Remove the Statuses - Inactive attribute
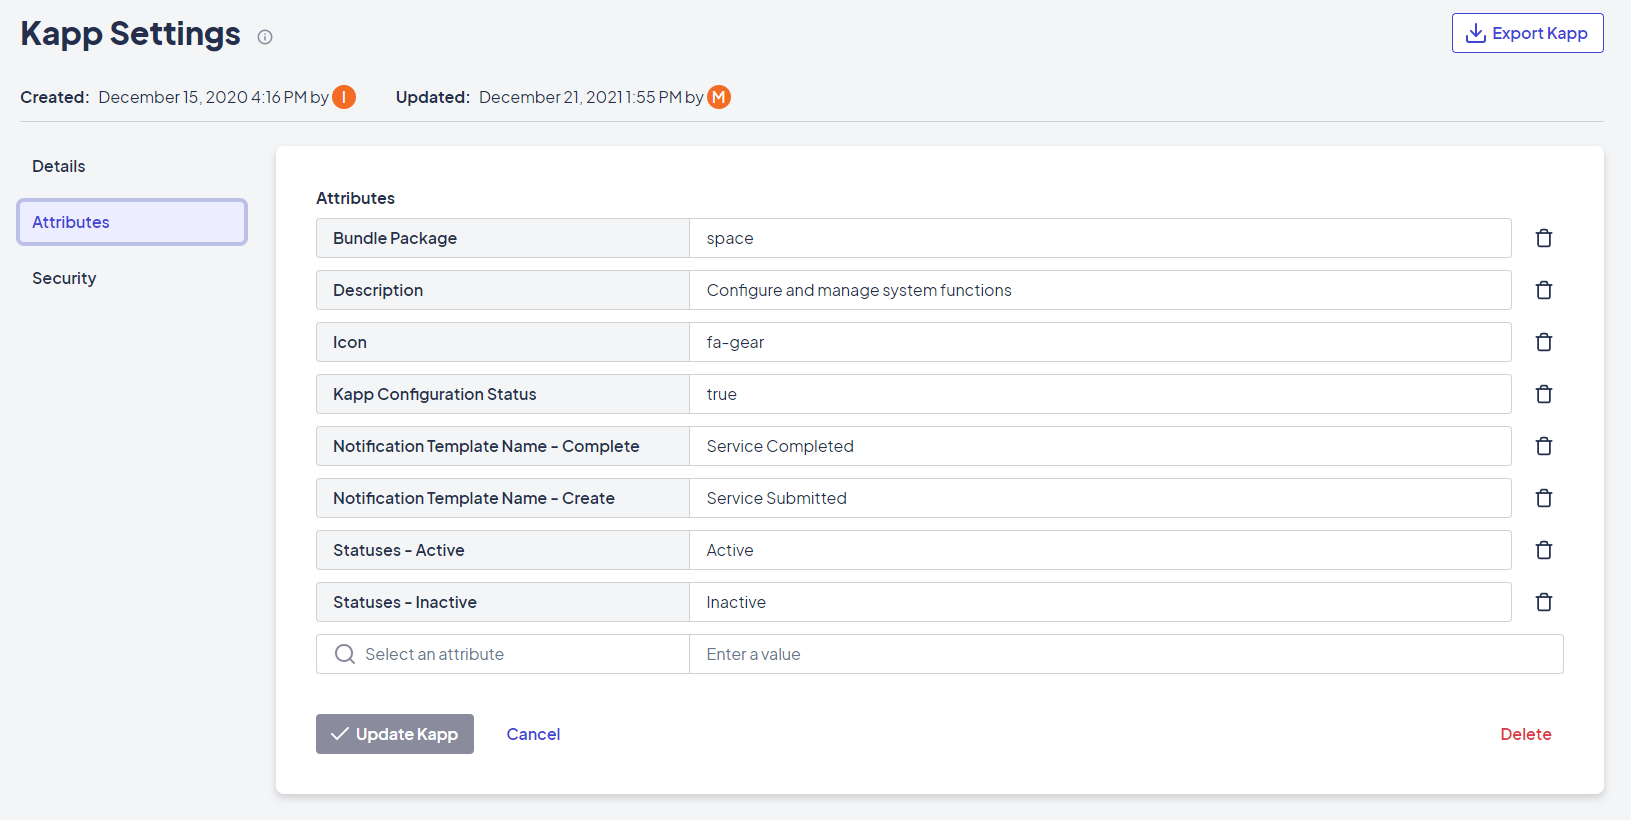The width and height of the screenshot is (1631, 820). (x=1544, y=602)
